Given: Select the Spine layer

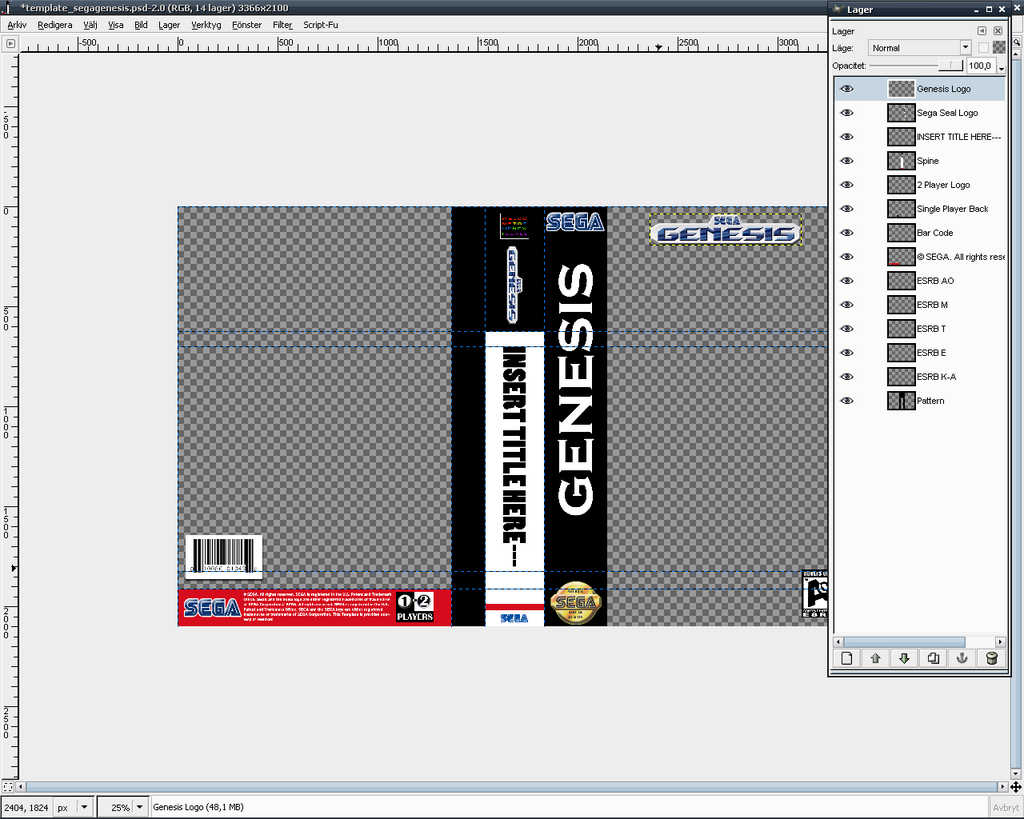Looking at the screenshot, I should tap(928, 161).
